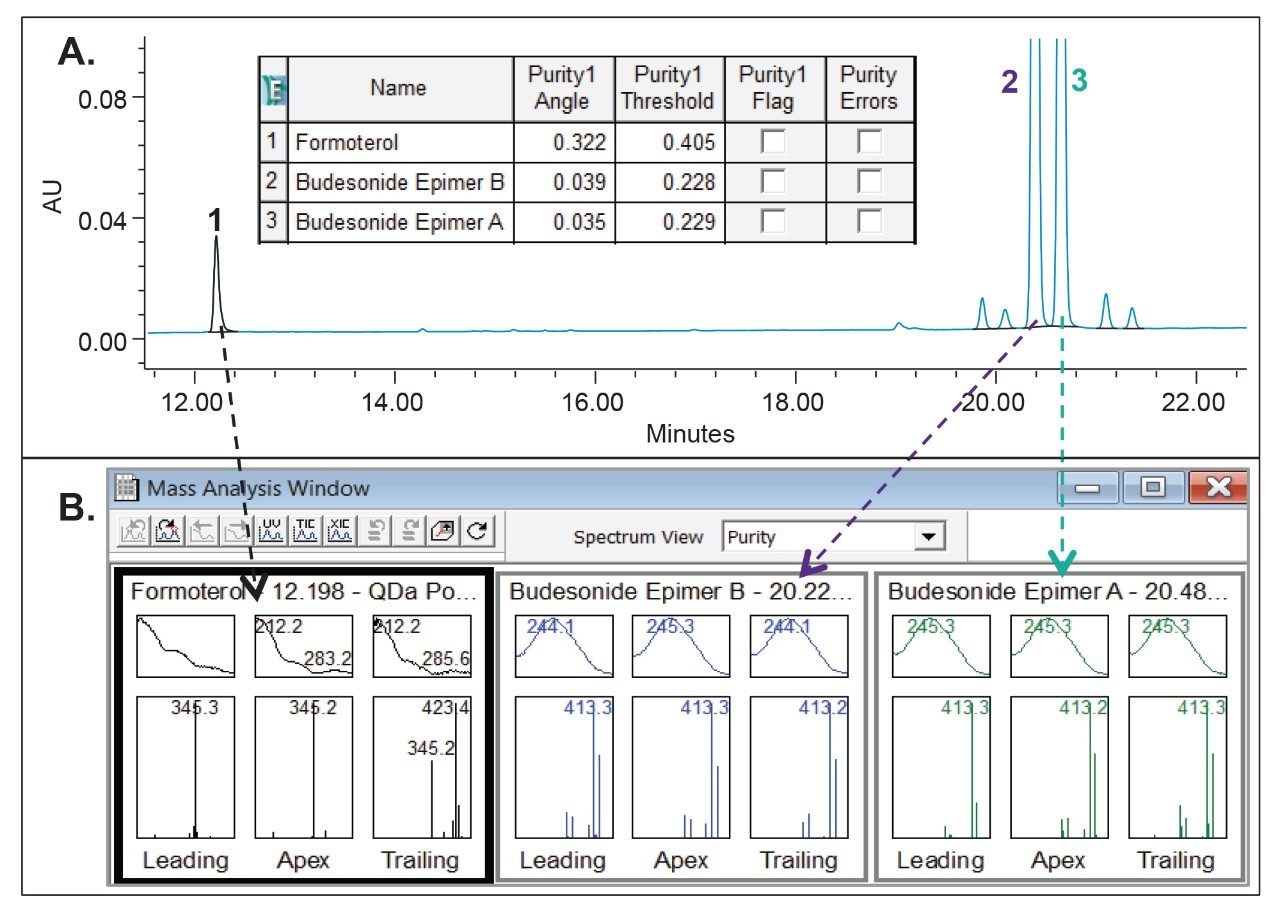Select the Budesonide Epimer A spectrum panel title
This screenshot has height=917, width=1280.
pyautogui.click(x=1058, y=591)
